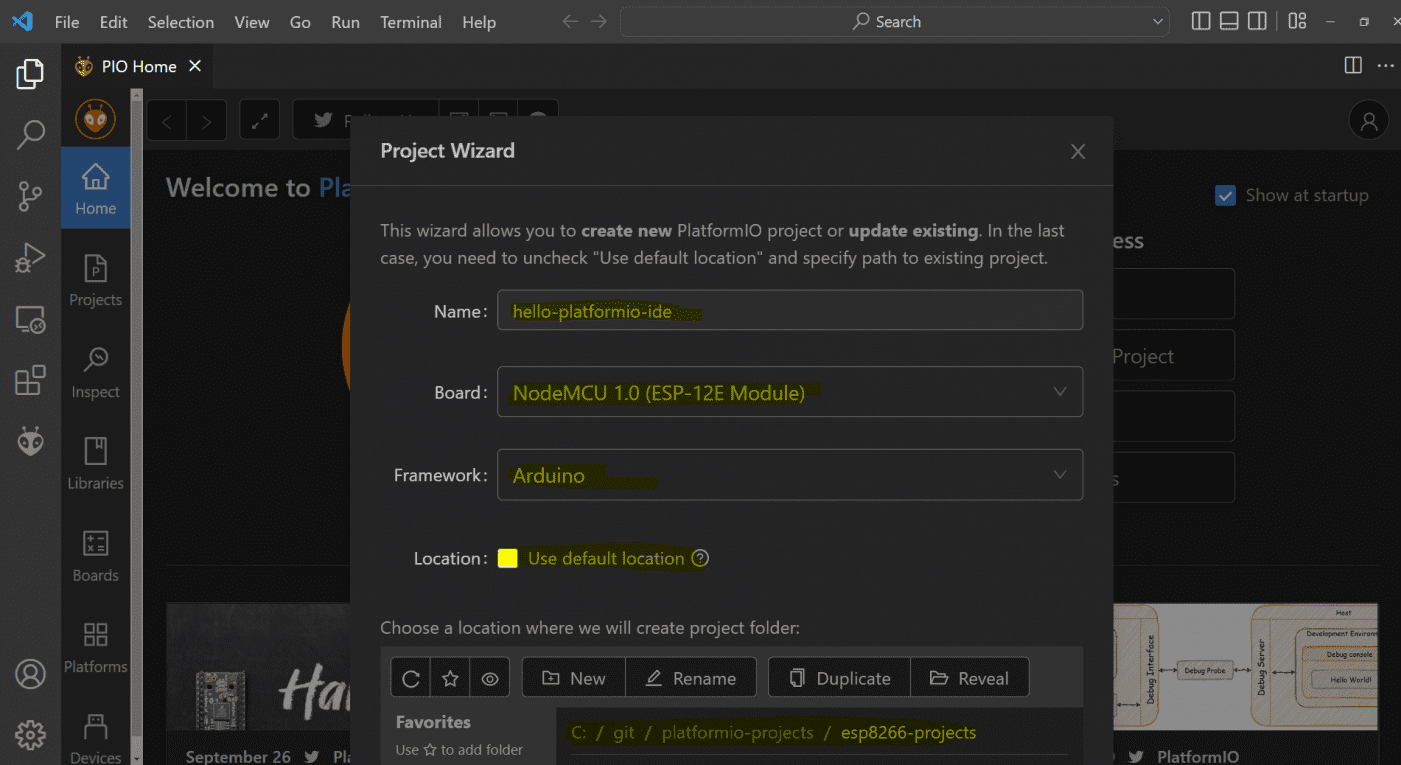The height and width of the screenshot is (765, 1401).
Task: Click the New folder button
Action: coord(574,678)
